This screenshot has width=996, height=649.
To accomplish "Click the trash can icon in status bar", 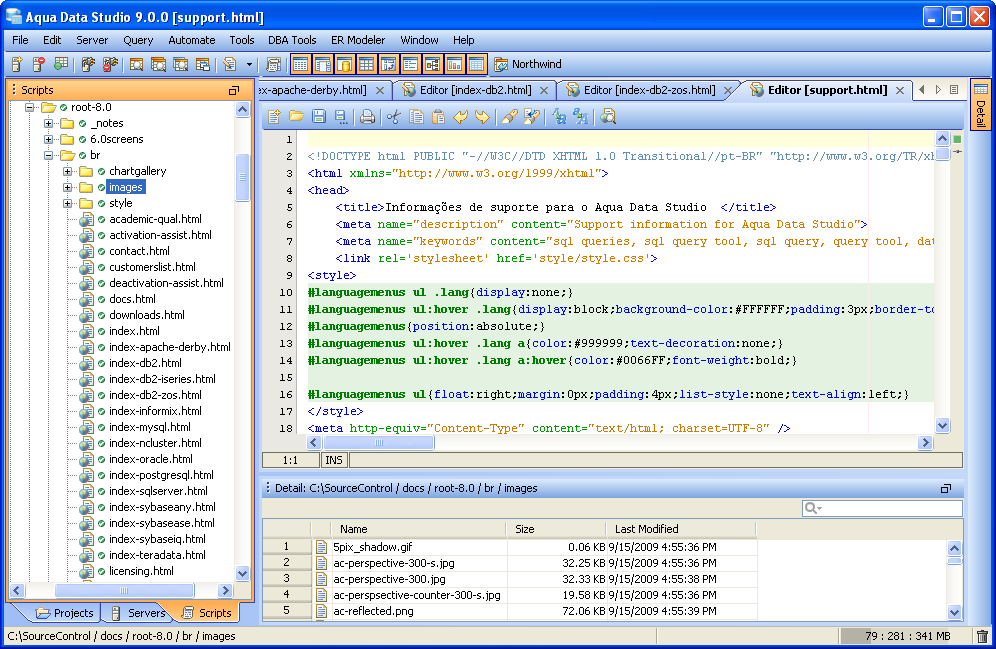I will 982,636.
